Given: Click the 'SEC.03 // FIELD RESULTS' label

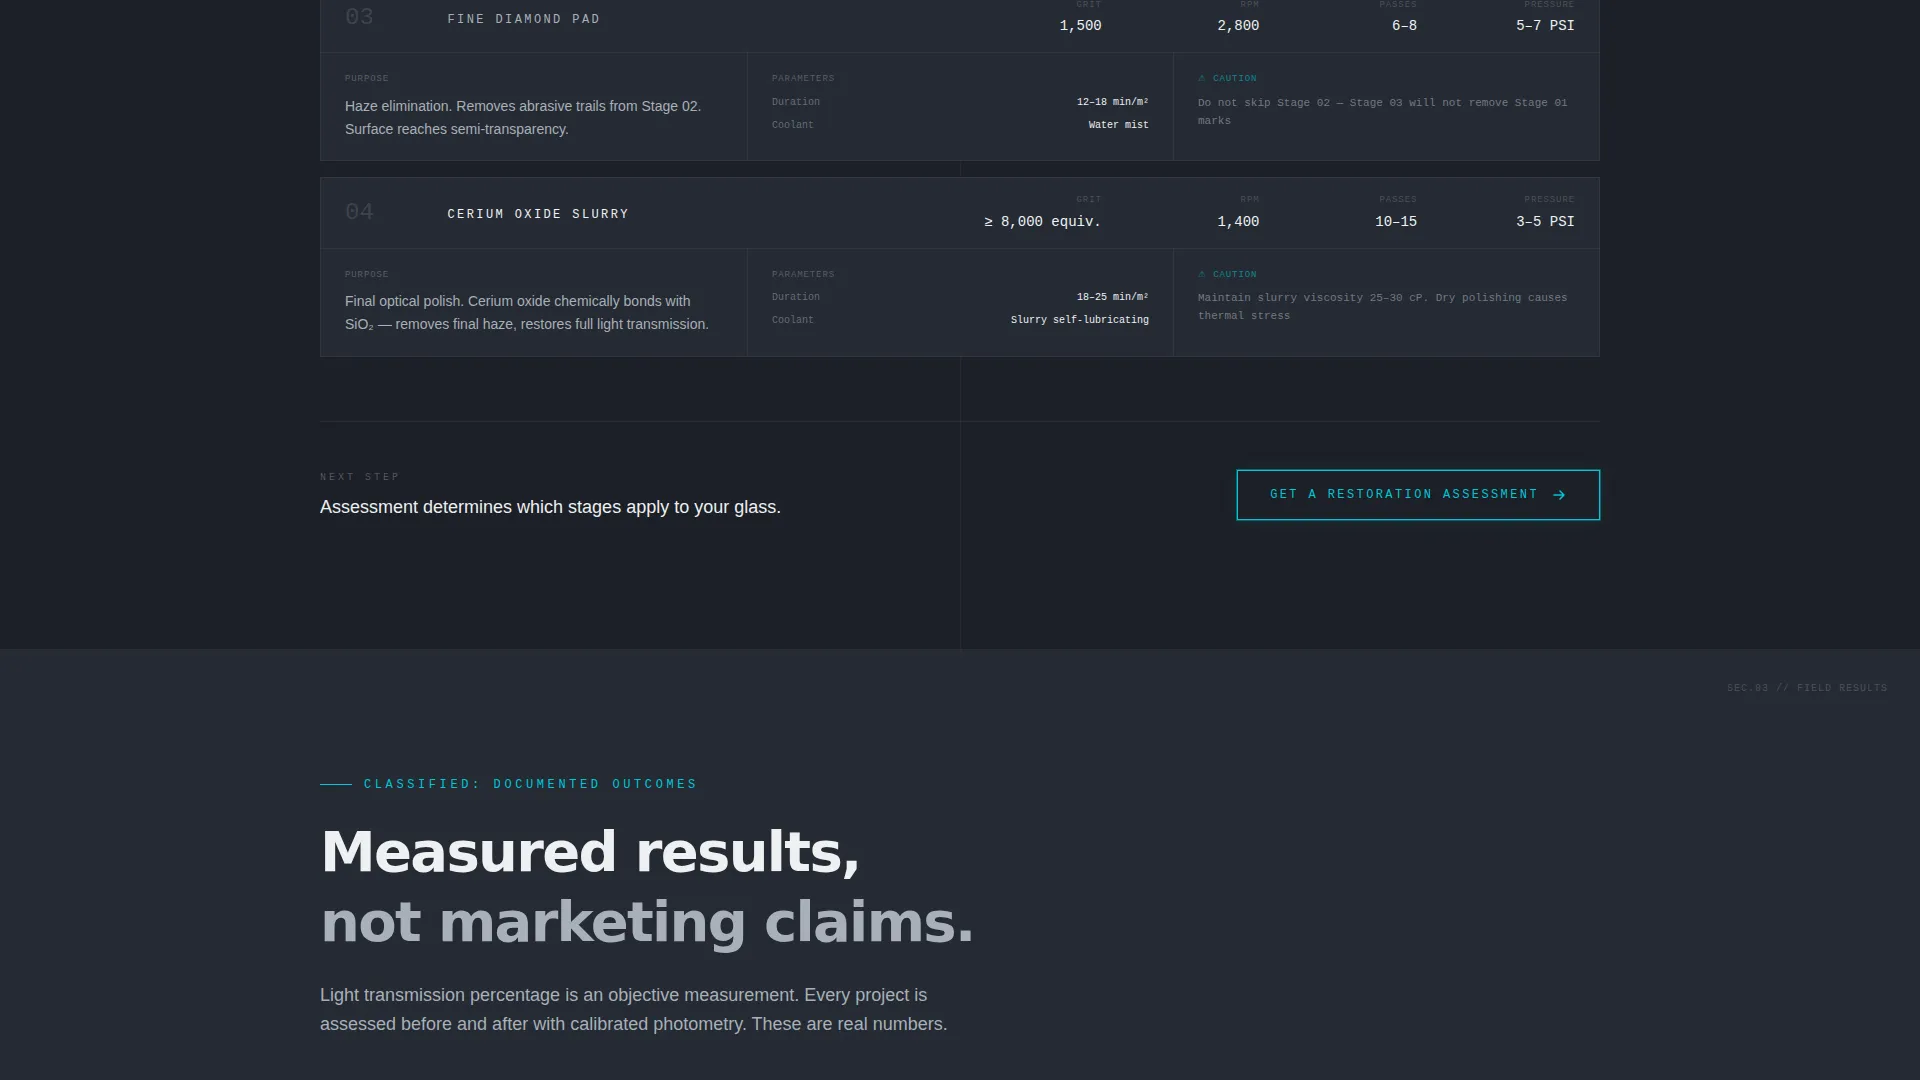Looking at the screenshot, I should [x=1807, y=688].
